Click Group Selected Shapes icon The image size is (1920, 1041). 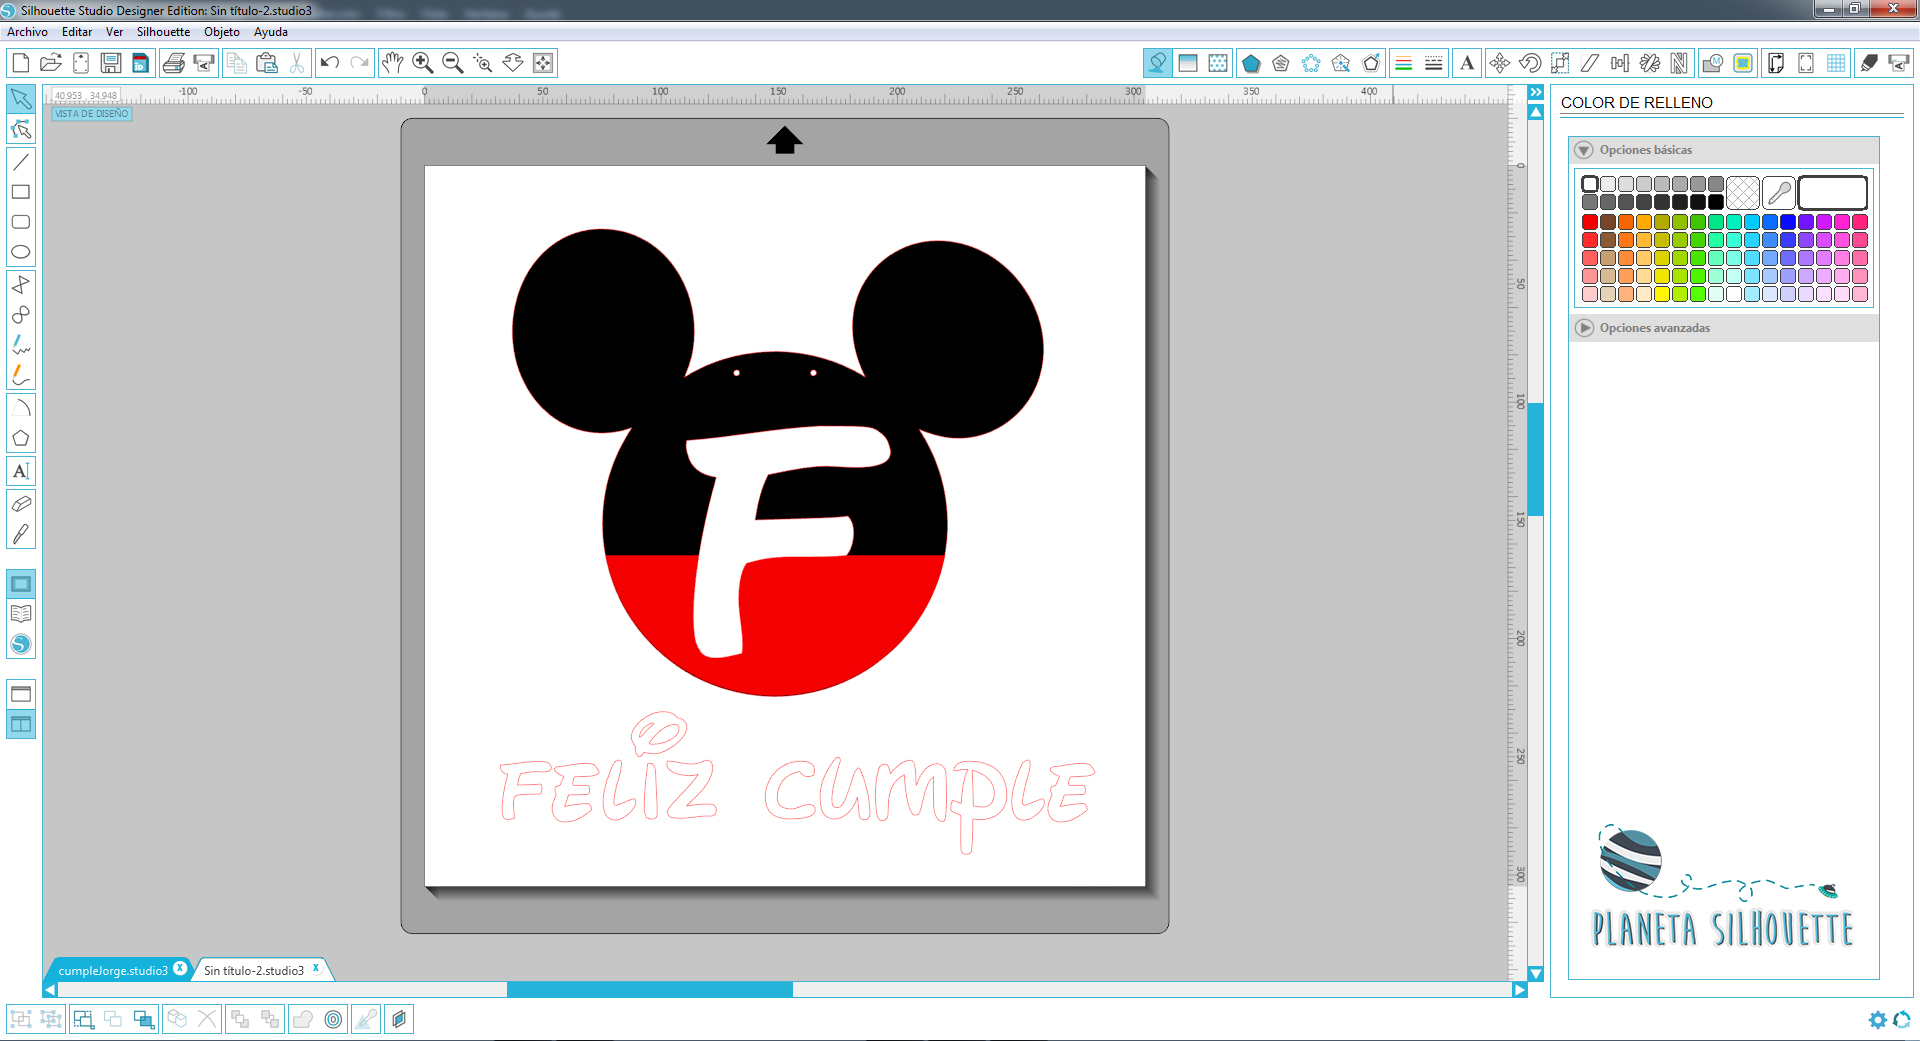pyautogui.click(x=21, y=1019)
